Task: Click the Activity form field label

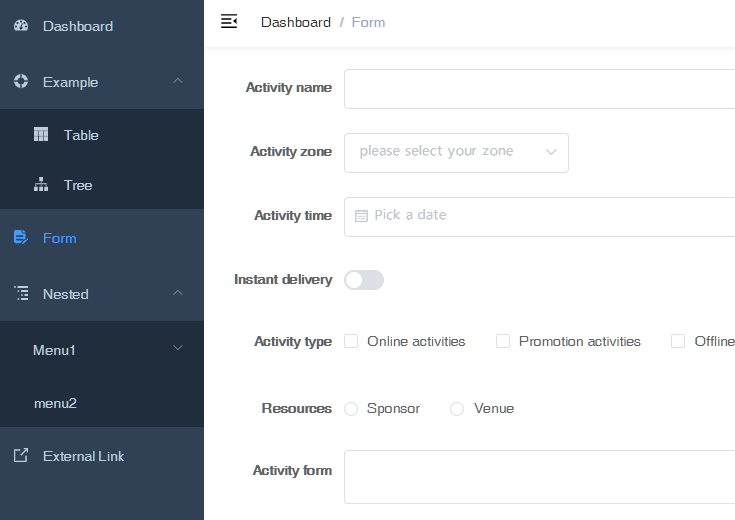Action: click(x=292, y=470)
